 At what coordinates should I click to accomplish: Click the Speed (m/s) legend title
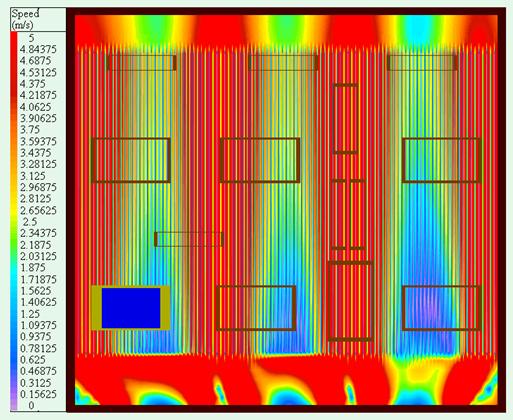coord(25,19)
